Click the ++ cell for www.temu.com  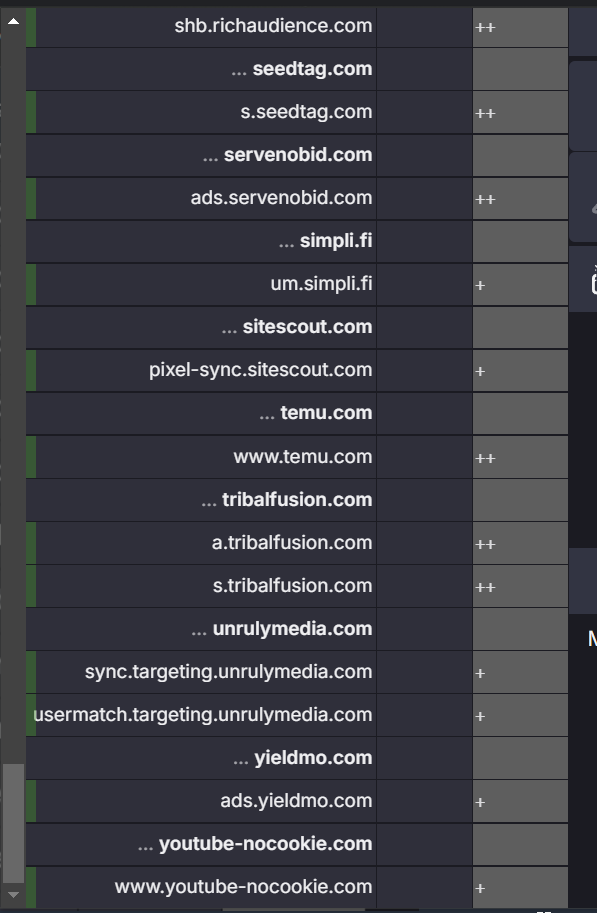pos(520,457)
